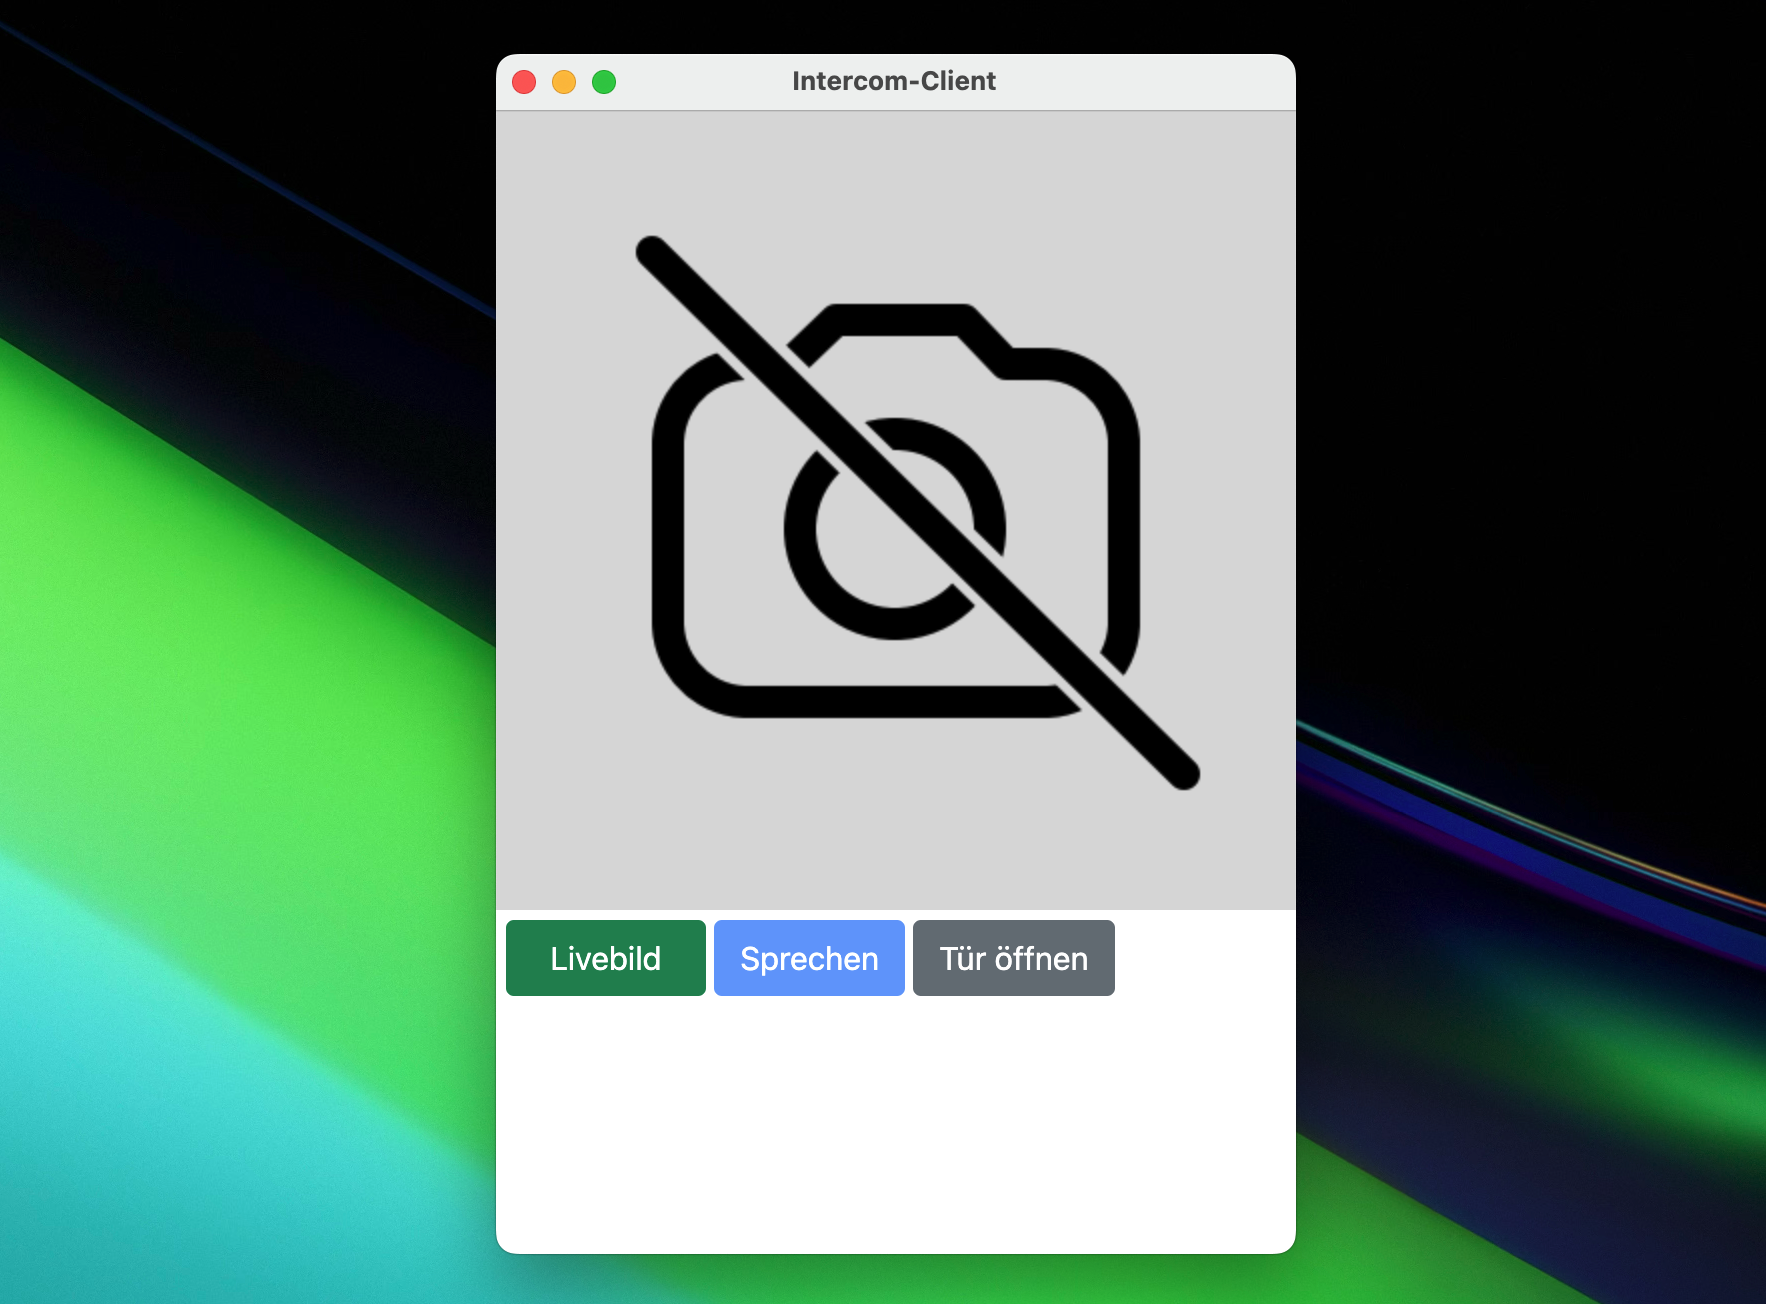Toggle door release using Tür öffnen
Screen dimensions: 1766x1304
tap(1013, 957)
